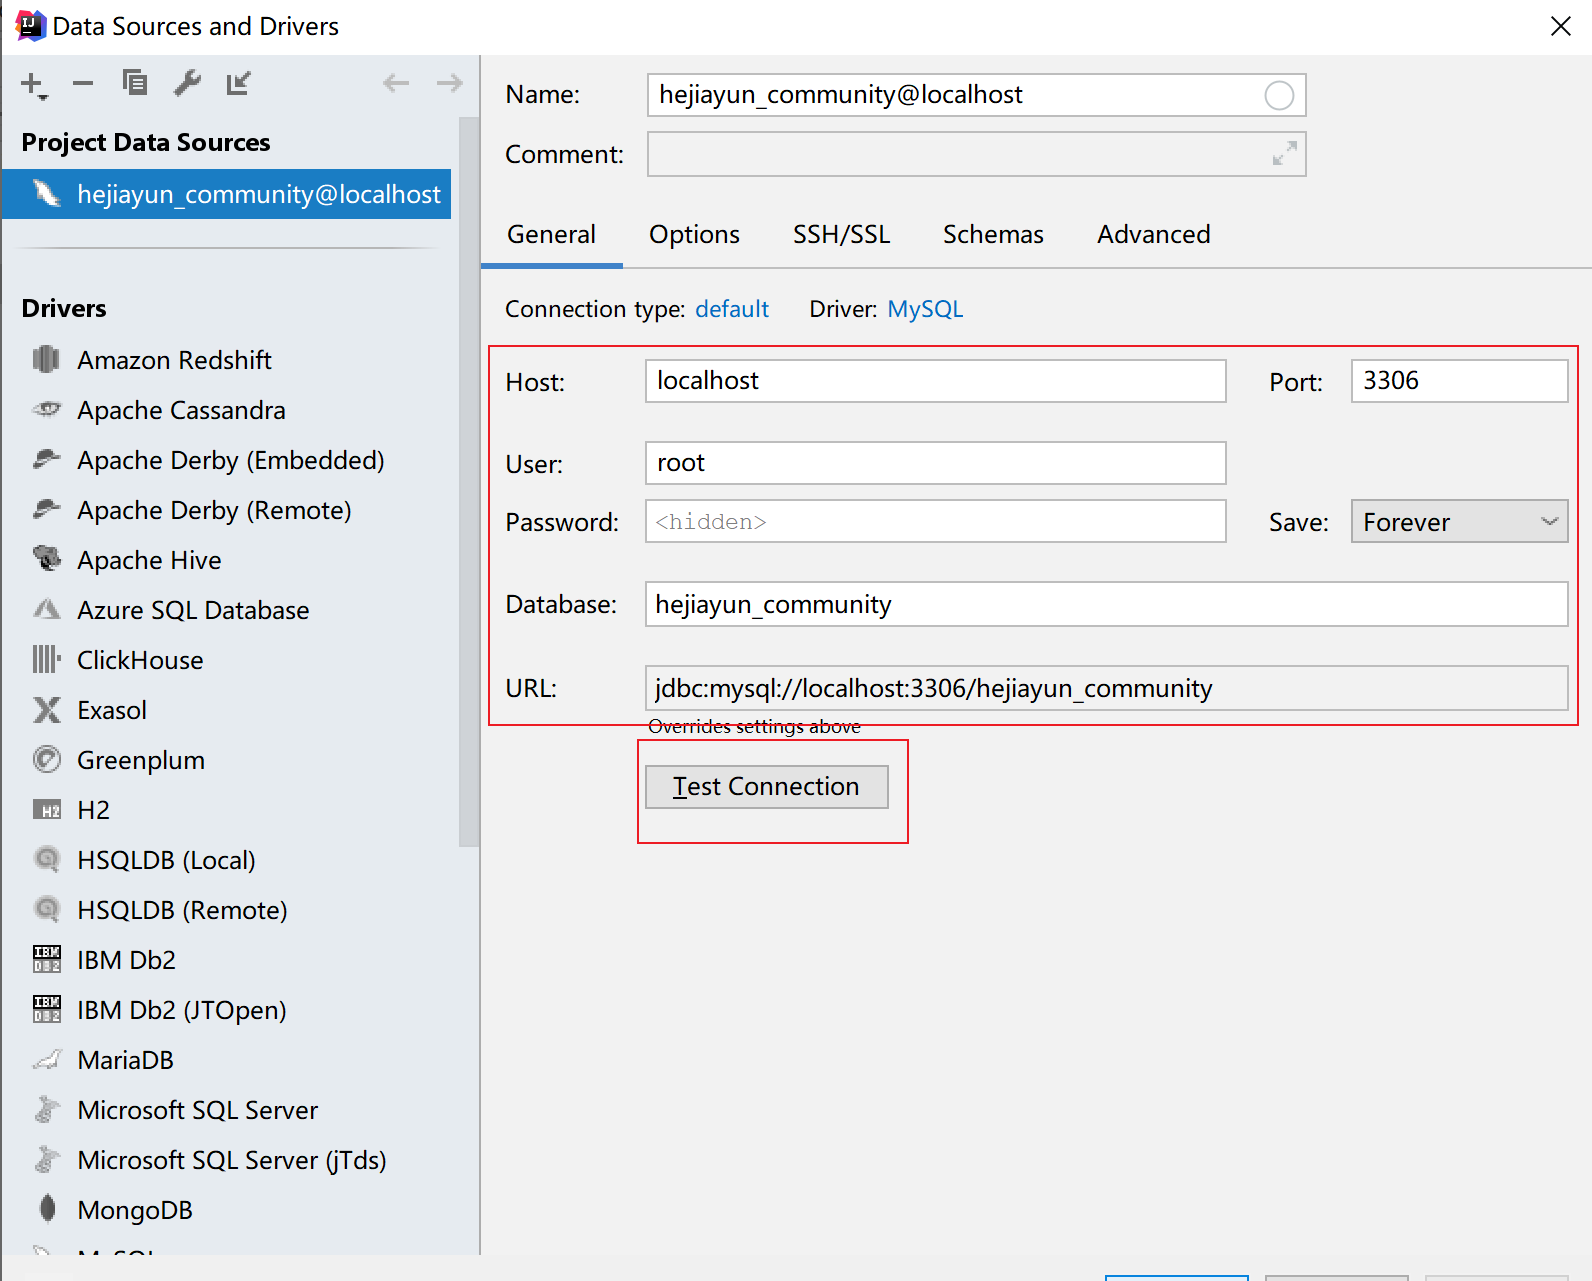Select the ClickHouse driver
This screenshot has width=1592, height=1281.
click(x=140, y=660)
